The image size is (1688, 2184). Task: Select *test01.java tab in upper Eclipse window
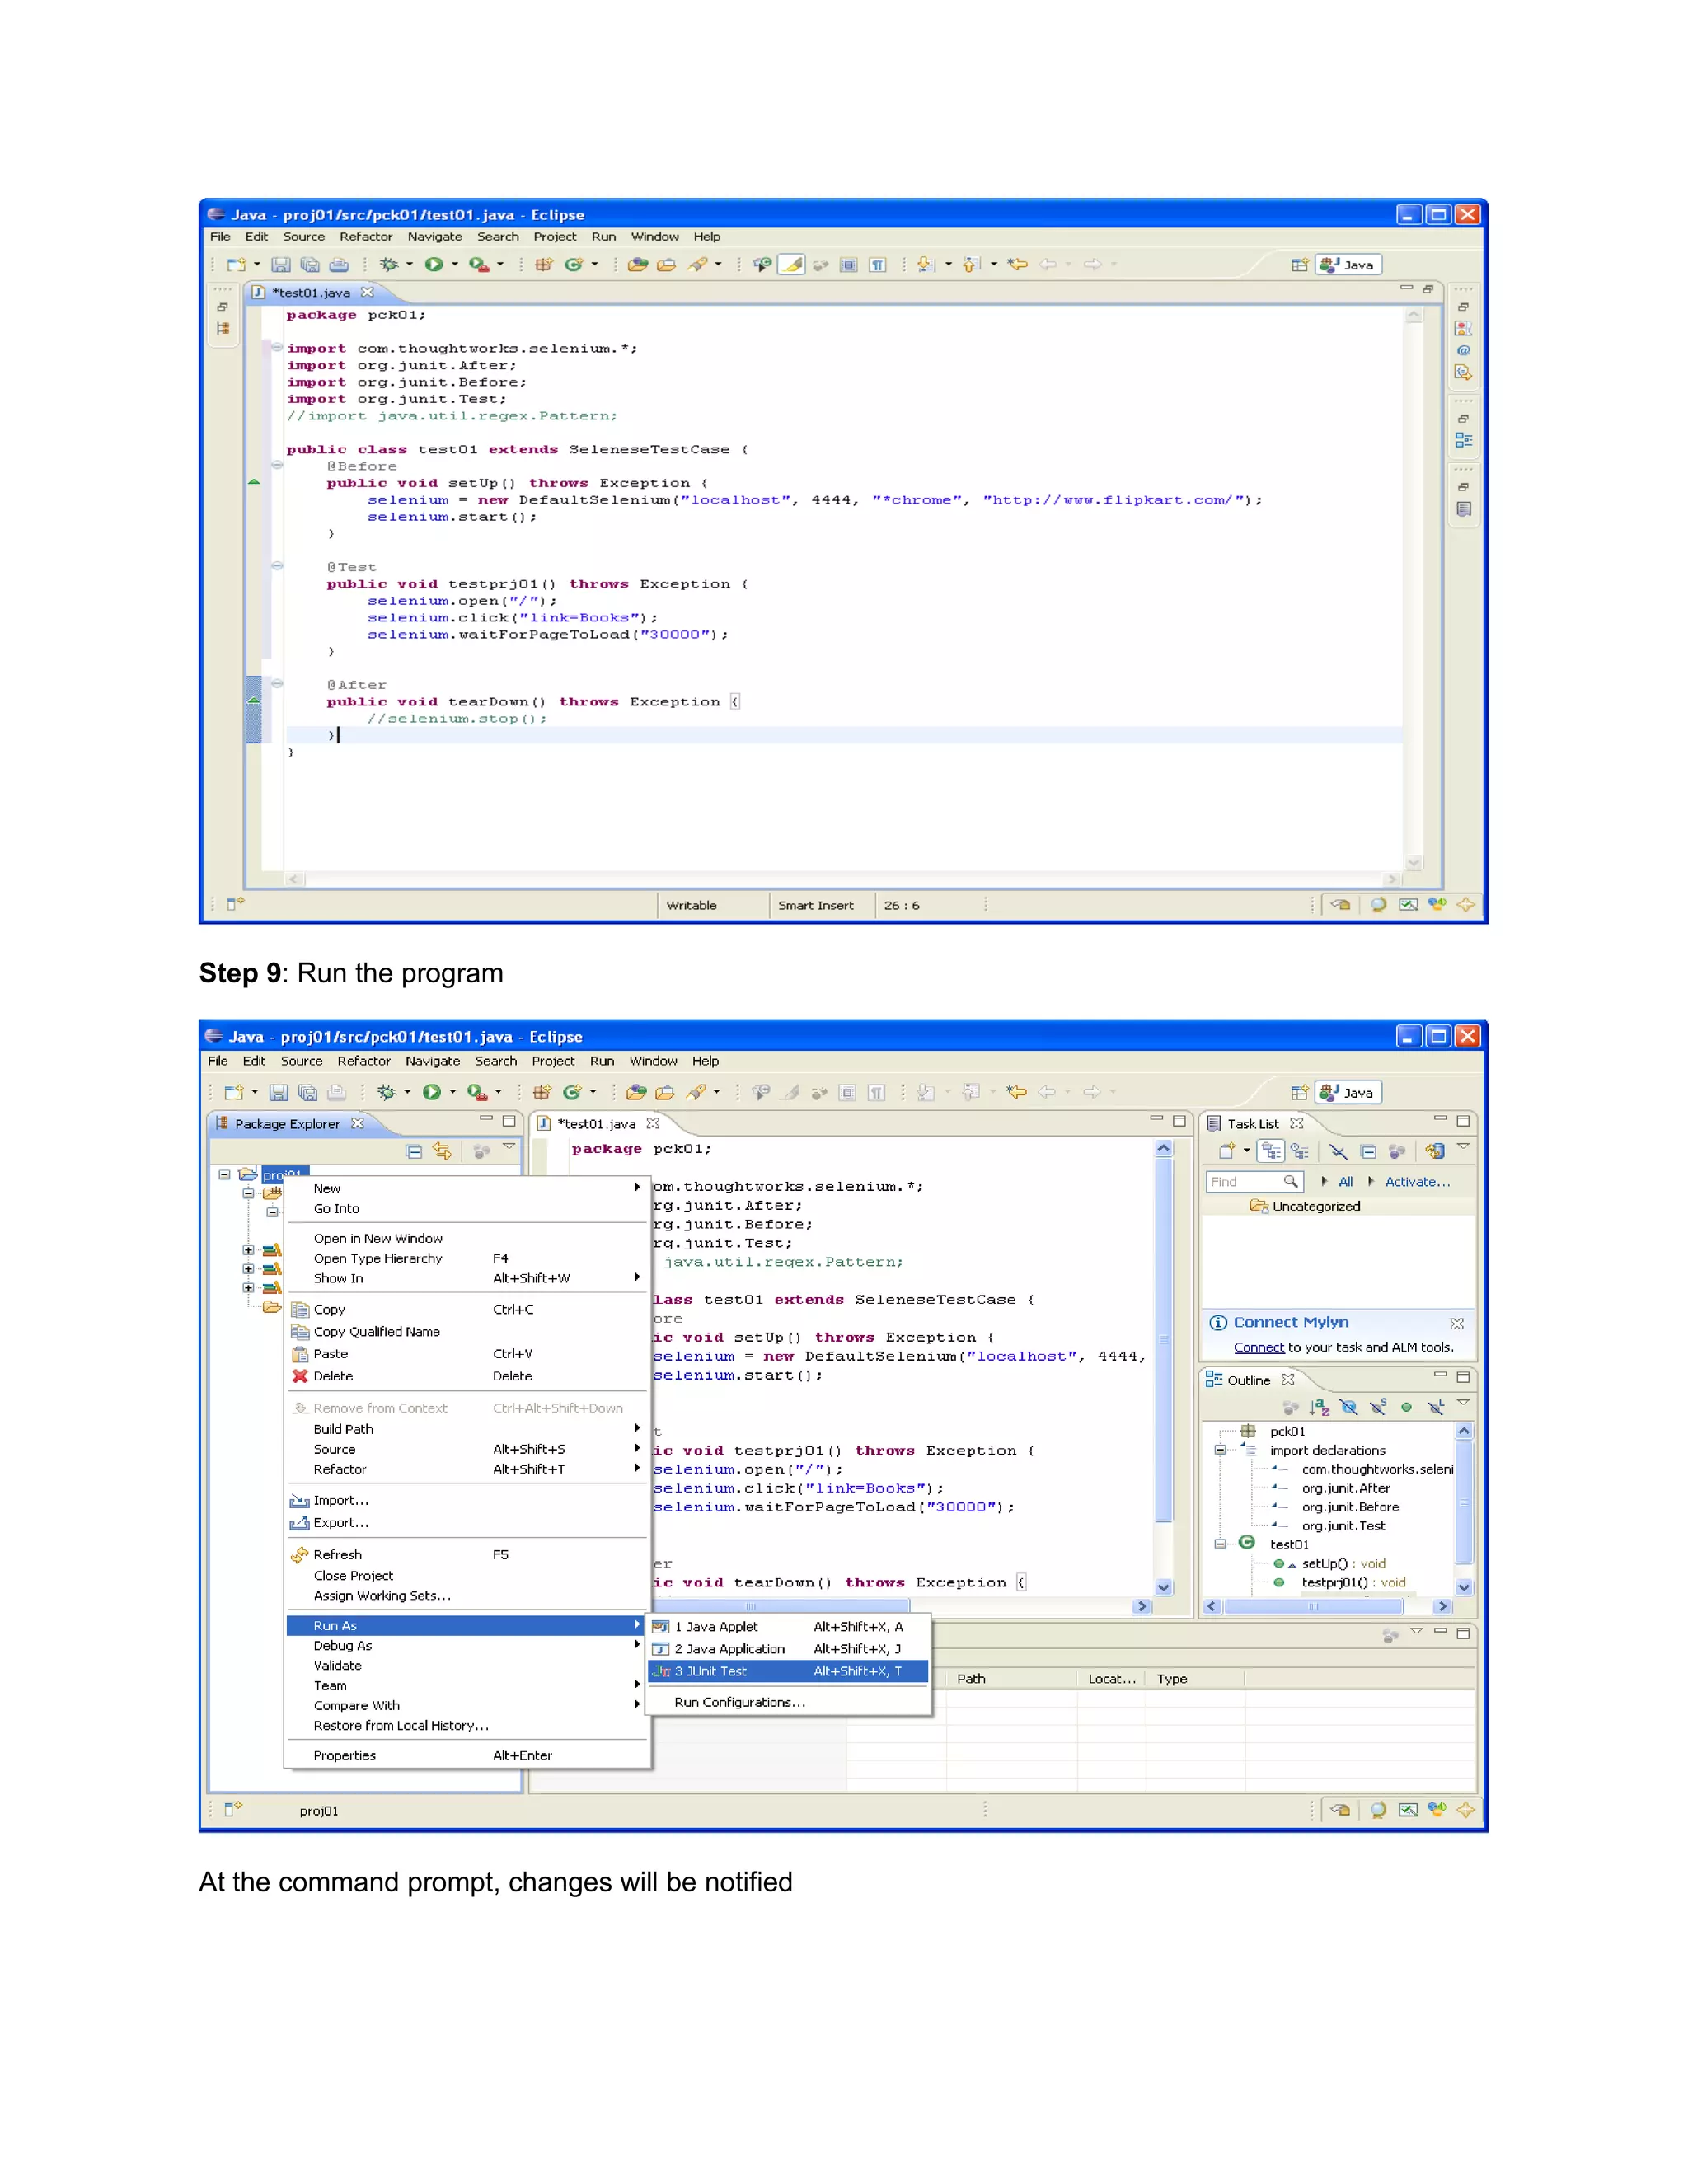pyautogui.click(x=312, y=293)
